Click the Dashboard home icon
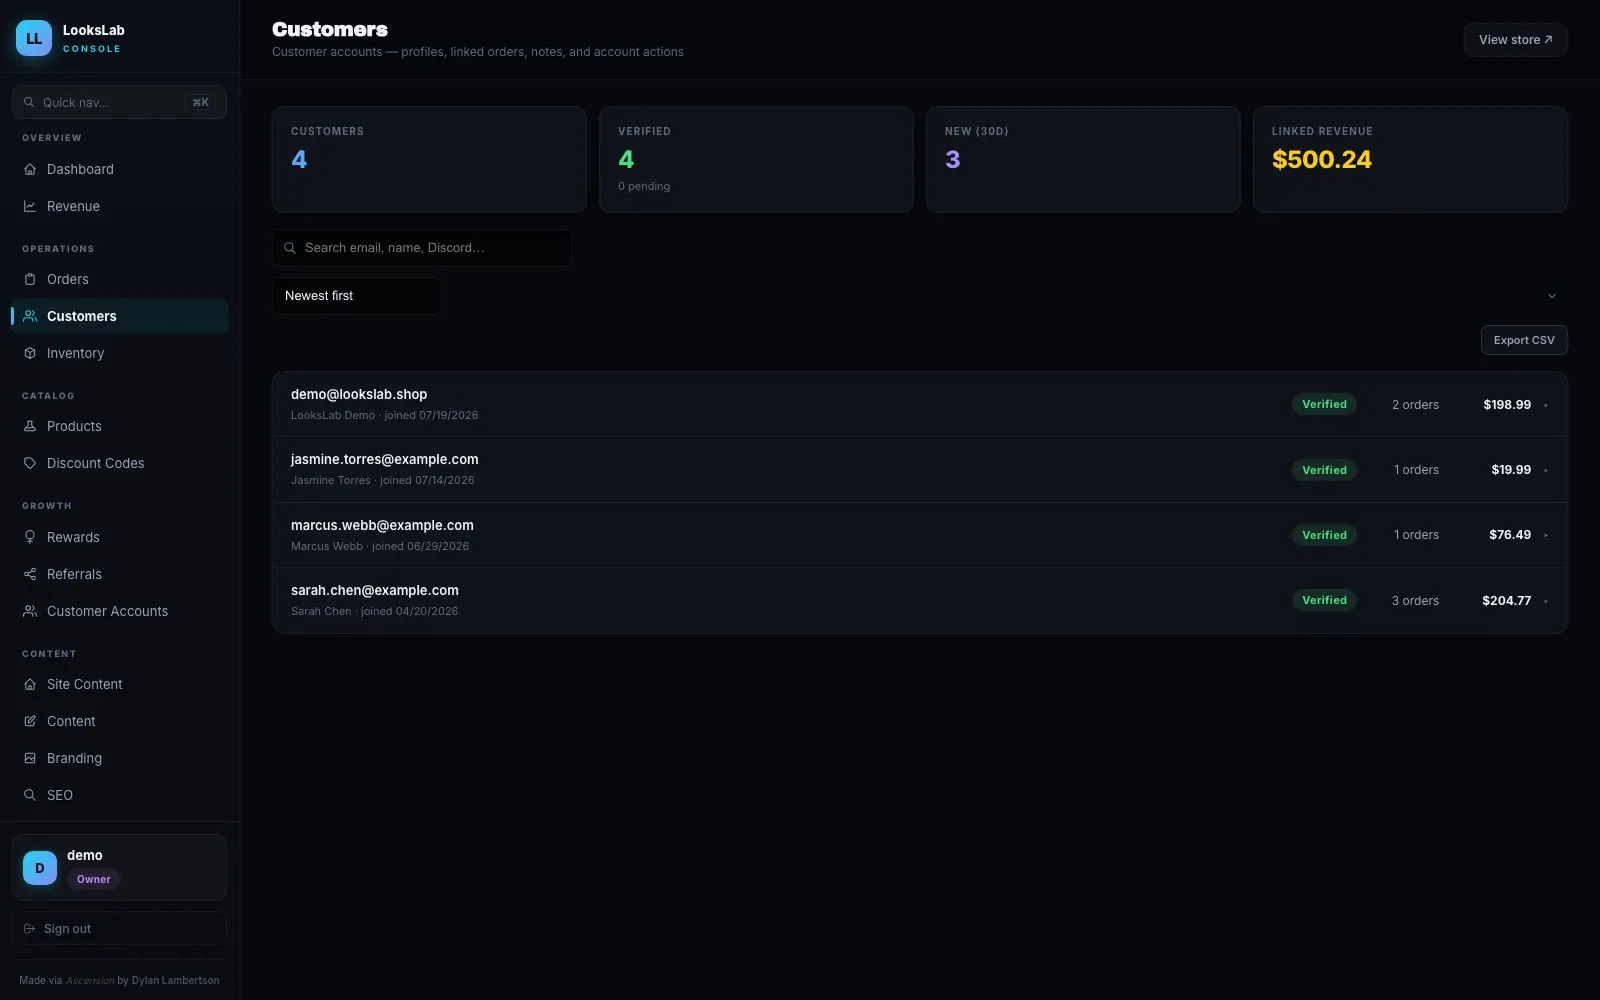 [30, 169]
